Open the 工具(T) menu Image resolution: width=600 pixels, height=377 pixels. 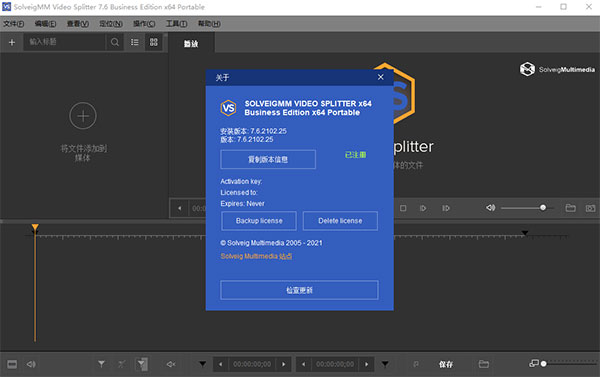176,24
